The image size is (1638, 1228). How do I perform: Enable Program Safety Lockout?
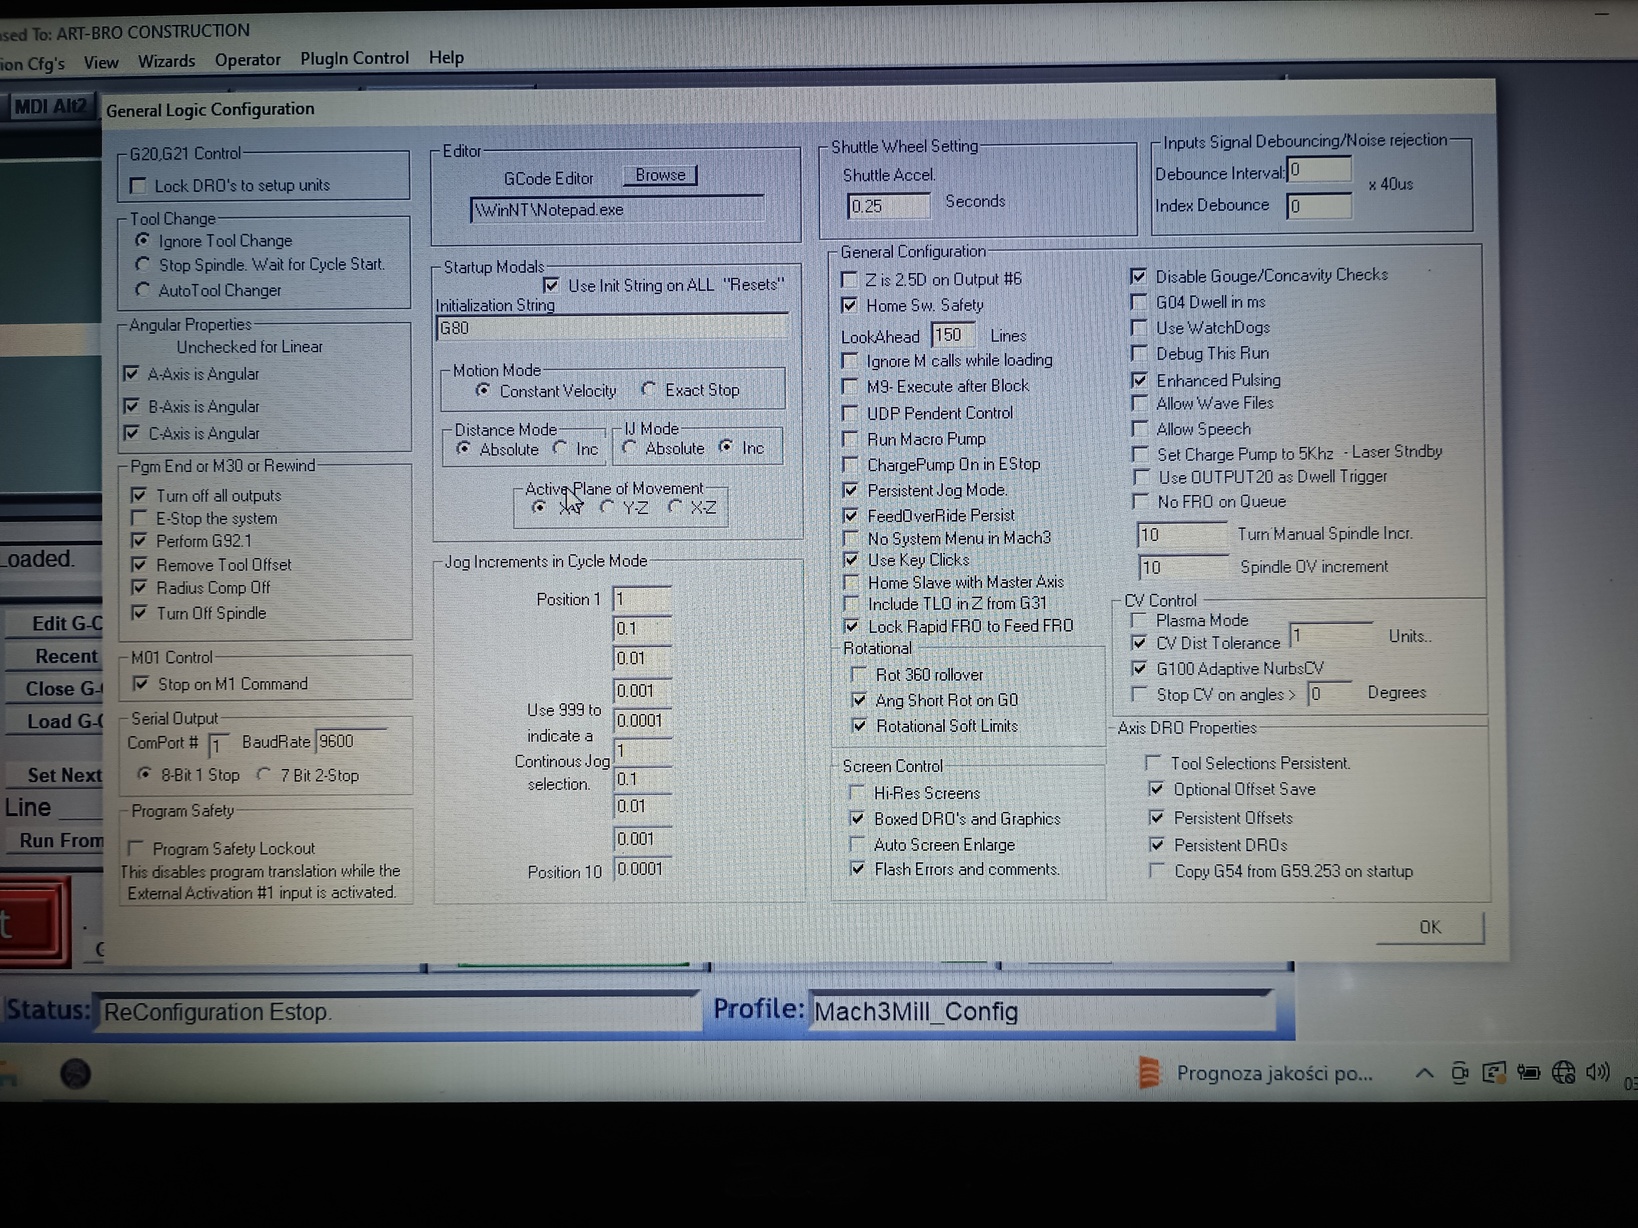tap(136, 848)
